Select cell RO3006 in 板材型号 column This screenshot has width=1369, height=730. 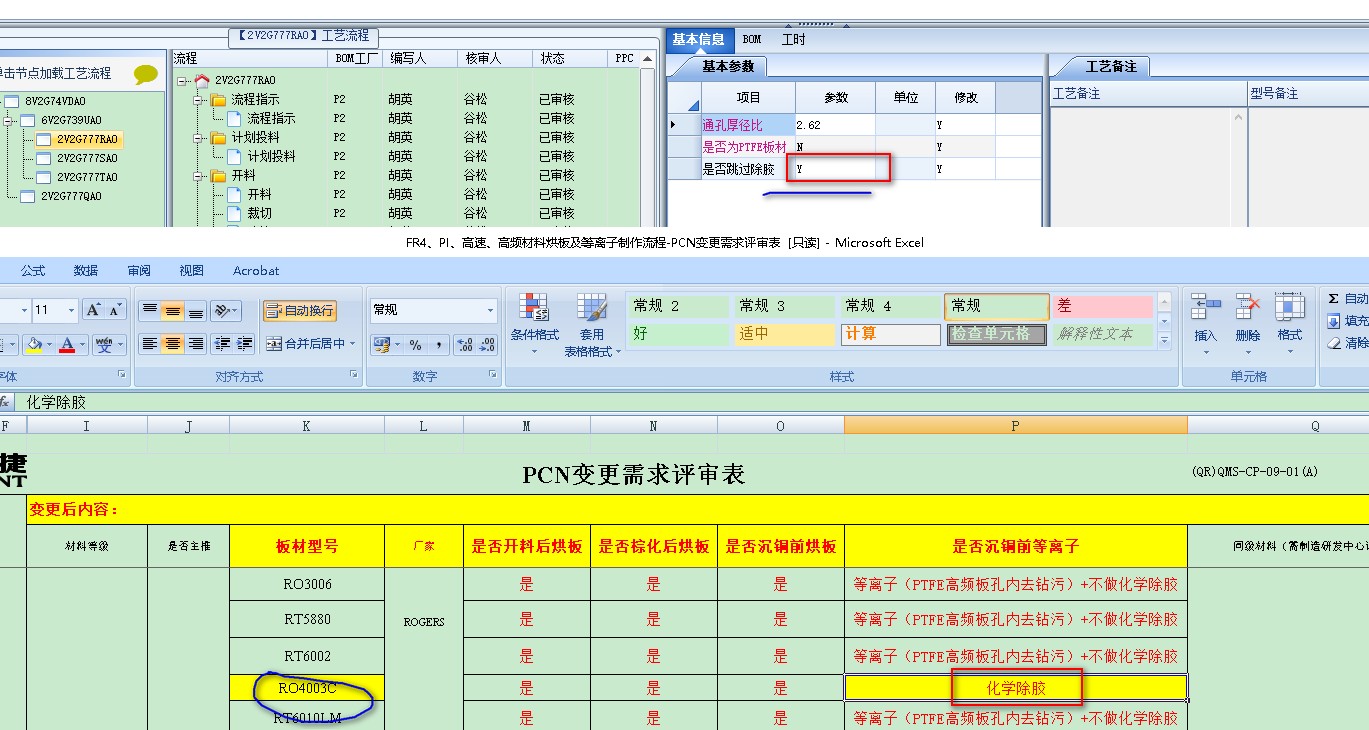[x=306, y=584]
